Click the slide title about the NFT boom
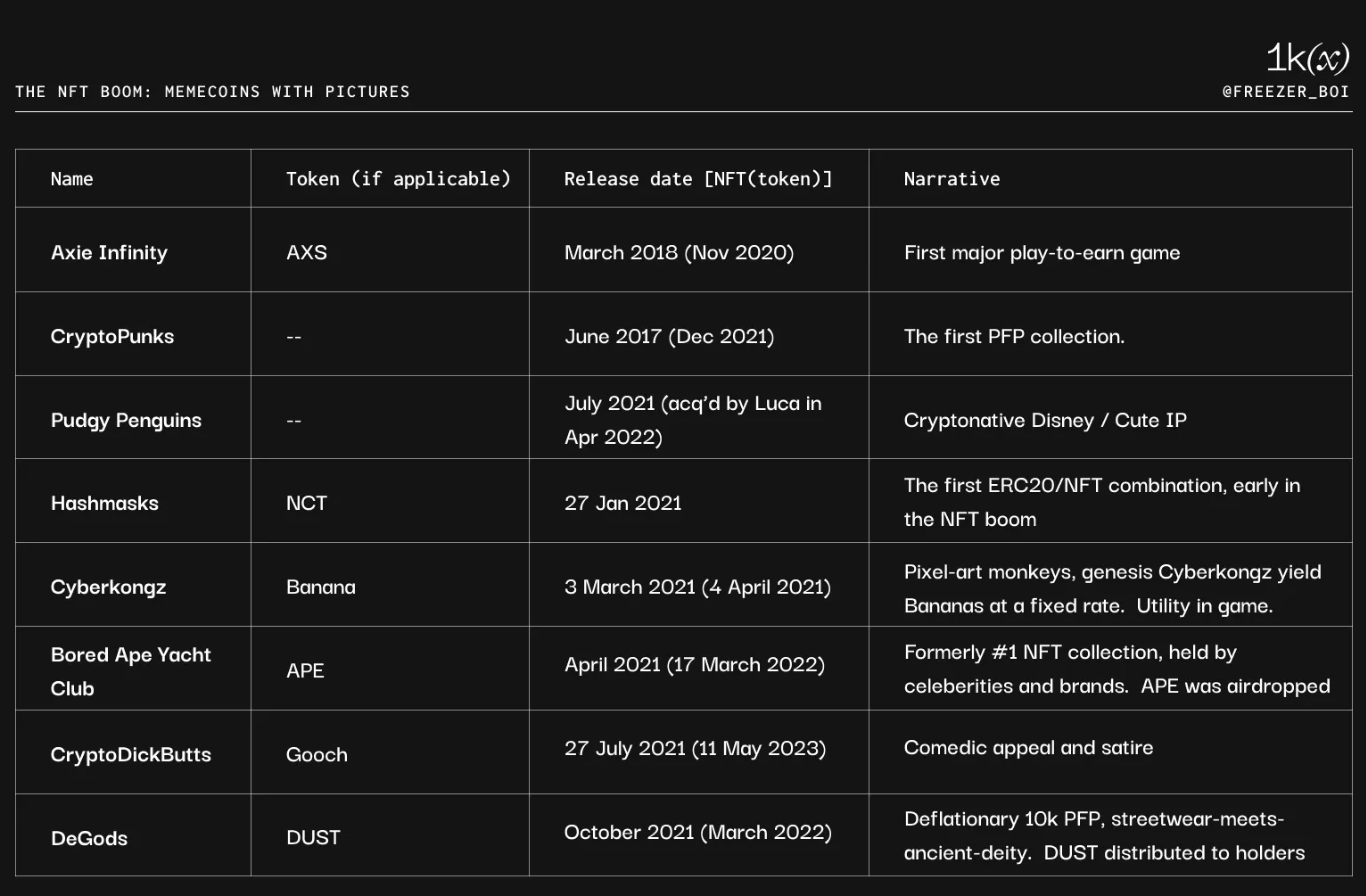Image resolution: width=1366 pixels, height=896 pixels. click(212, 91)
